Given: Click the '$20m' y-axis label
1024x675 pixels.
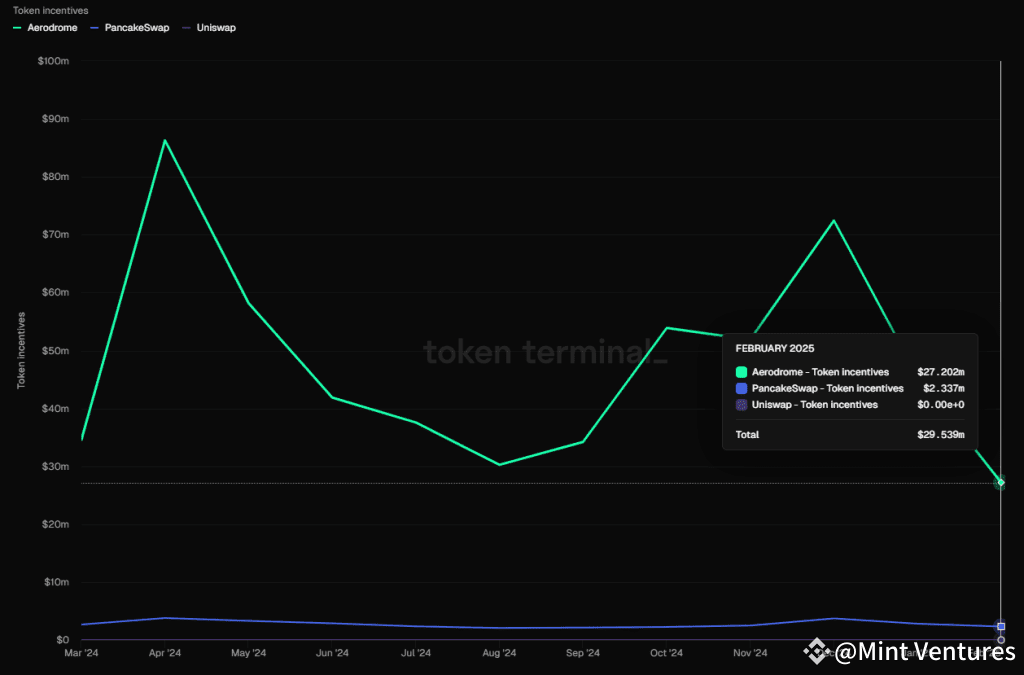Looking at the screenshot, I should [56, 524].
